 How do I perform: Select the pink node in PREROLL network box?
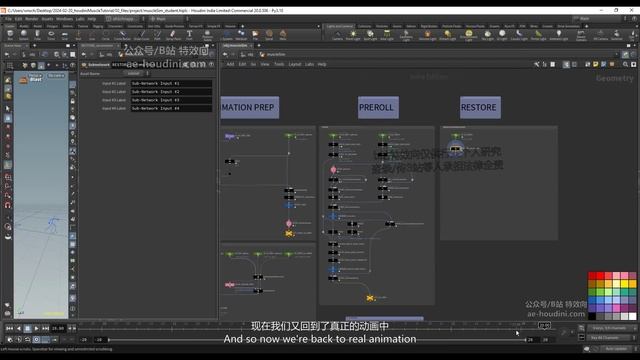point(333,169)
